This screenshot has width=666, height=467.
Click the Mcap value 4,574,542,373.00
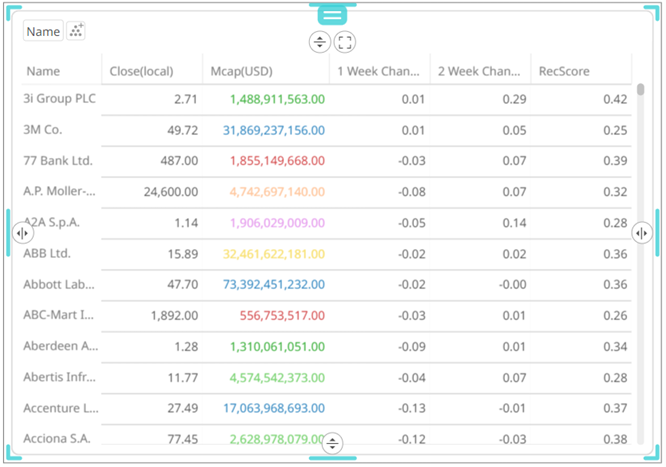coord(277,377)
